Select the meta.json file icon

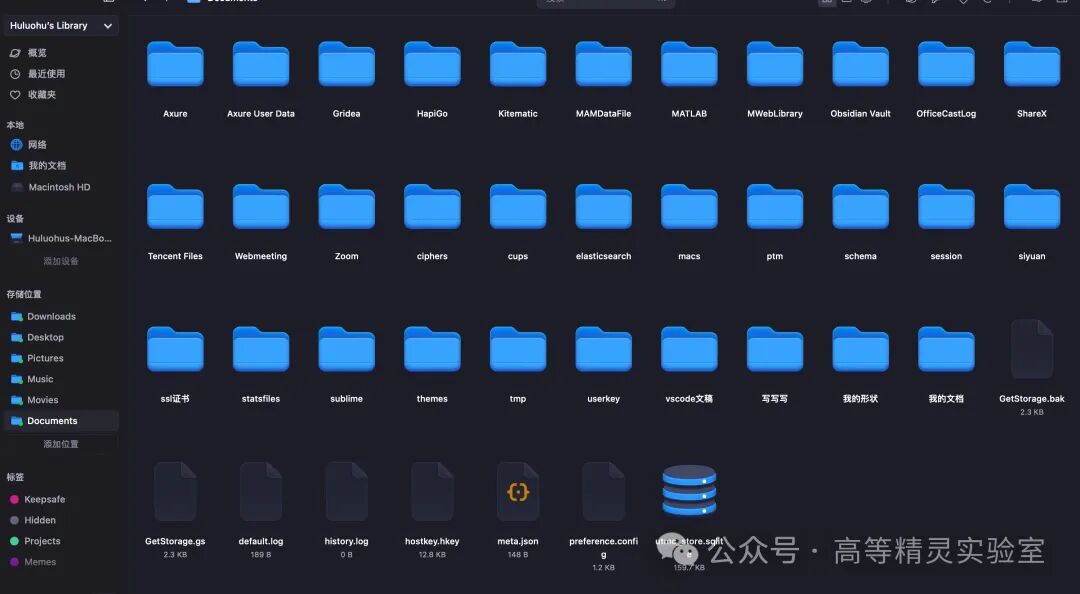coord(518,491)
